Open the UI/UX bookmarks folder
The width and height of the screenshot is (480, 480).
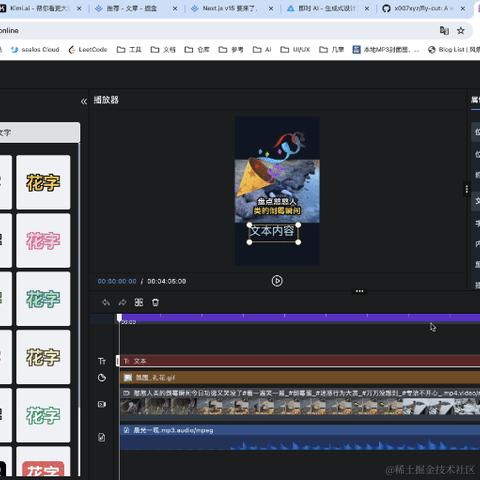click(295, 50)
